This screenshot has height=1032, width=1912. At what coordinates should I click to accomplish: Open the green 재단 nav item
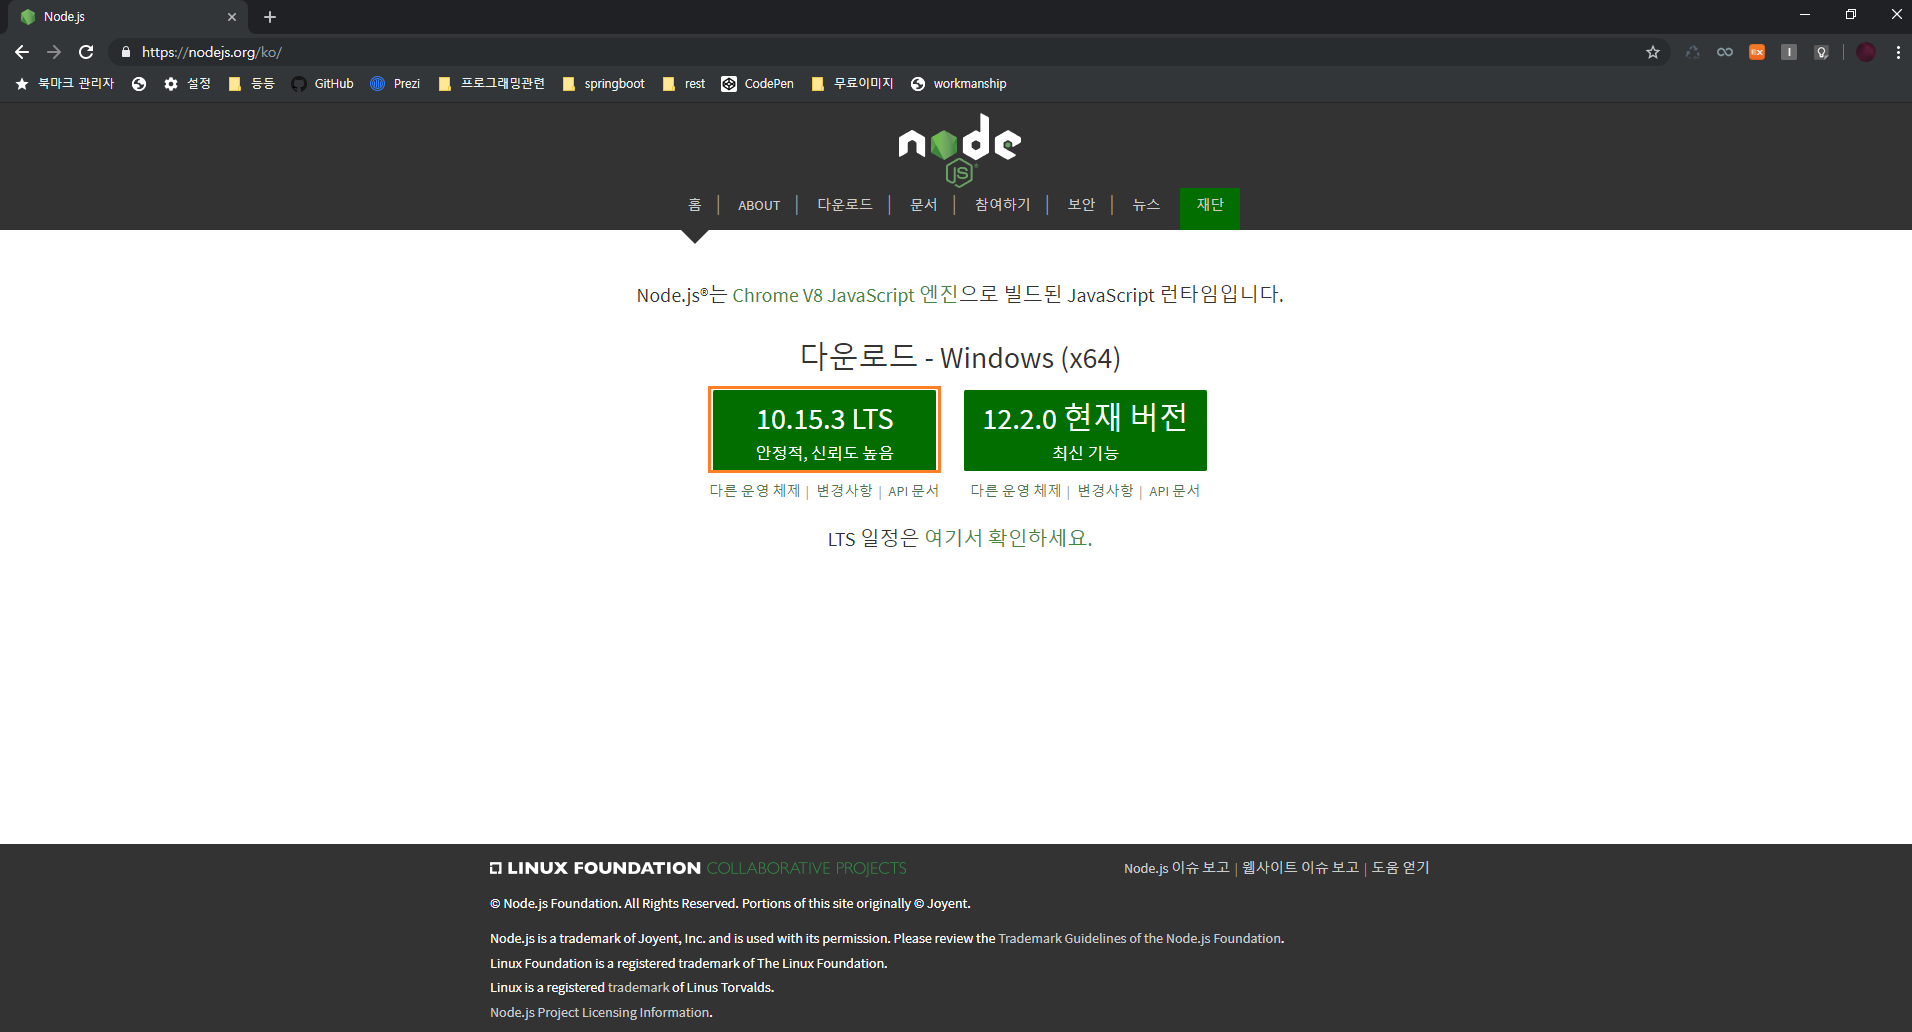tap(1210, 208)
